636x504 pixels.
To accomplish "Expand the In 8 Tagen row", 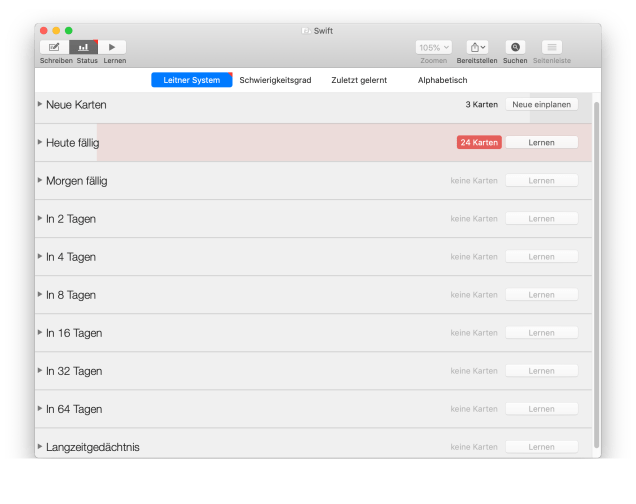I will click(x=40, y=294).
